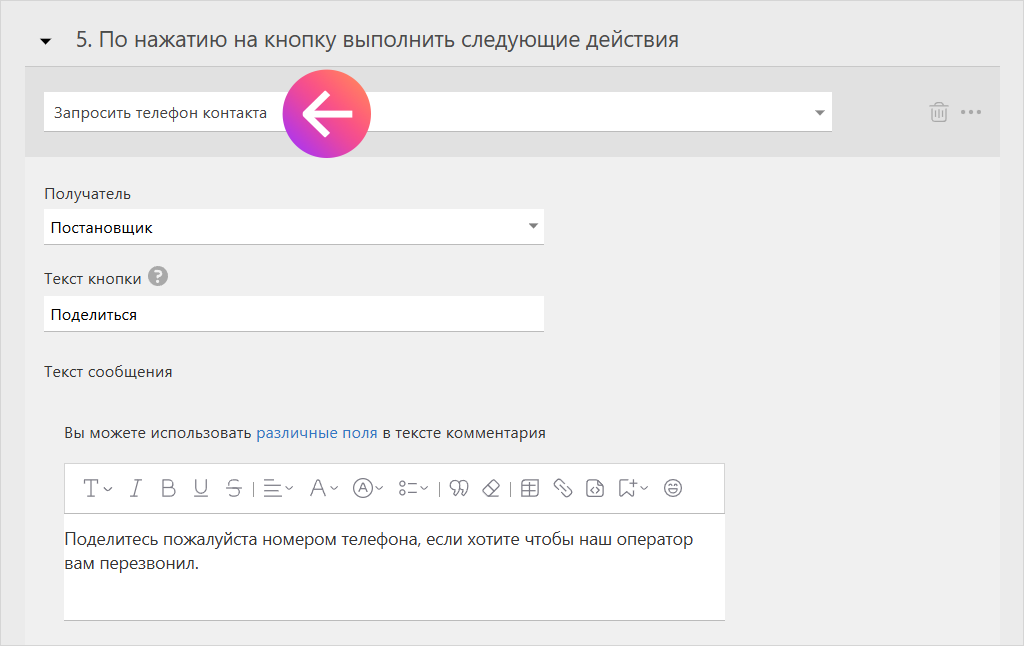
Task: Collapse section 5 using the triangle arrow
Action: (x=45, y=42)
